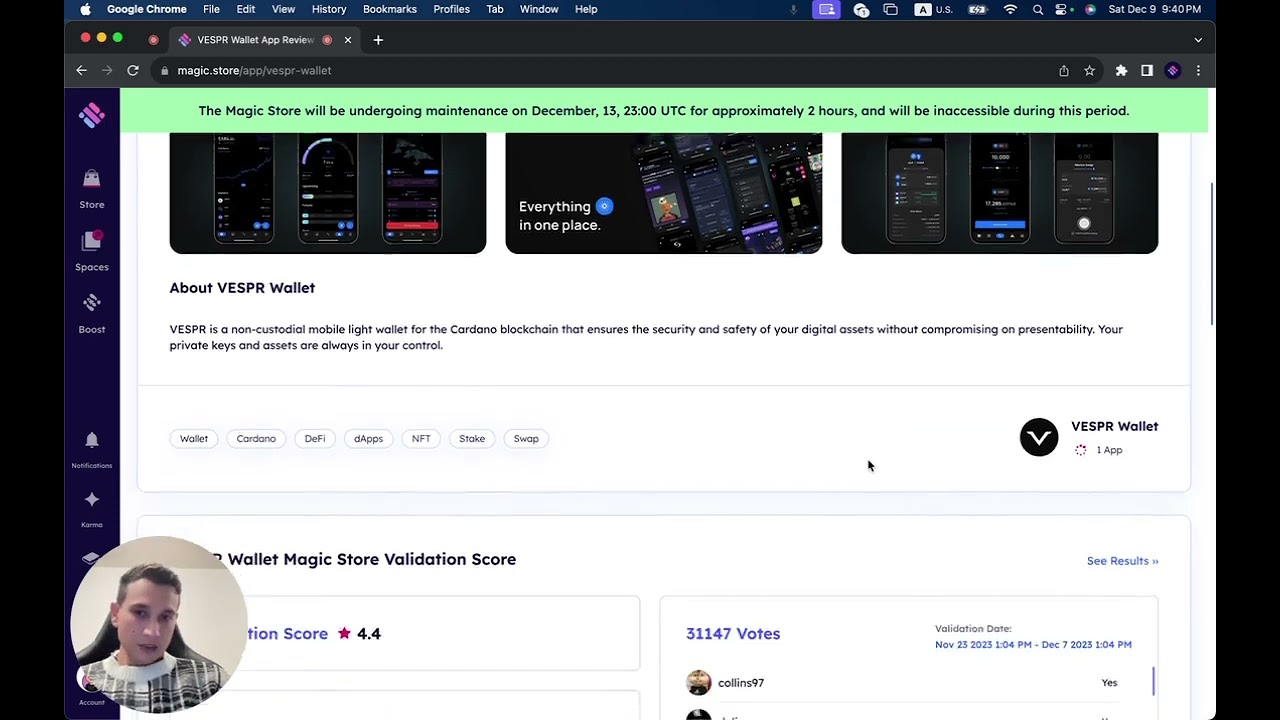Click the dApps tag

(368, 438)
